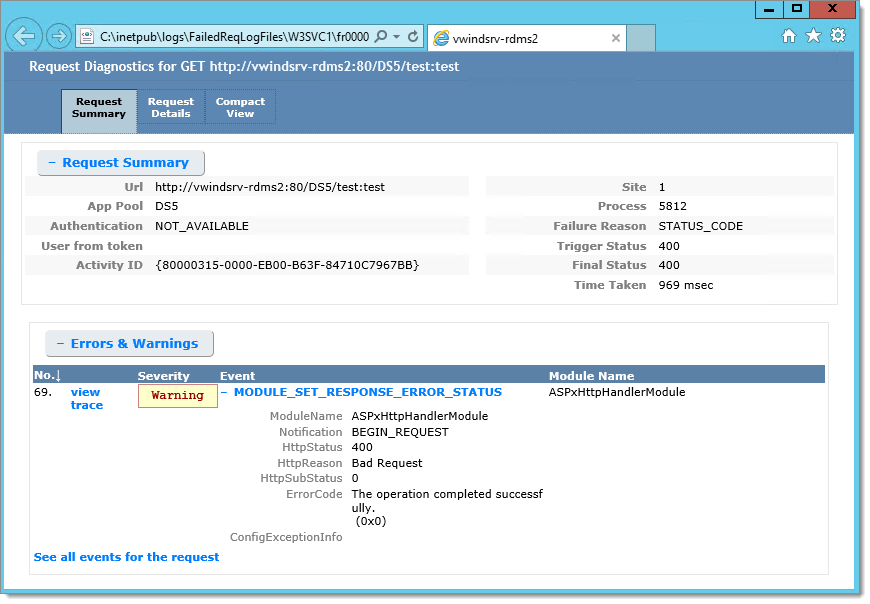Click the page icon in the address bar
This screenshot has height=604, width=870.
87,37
